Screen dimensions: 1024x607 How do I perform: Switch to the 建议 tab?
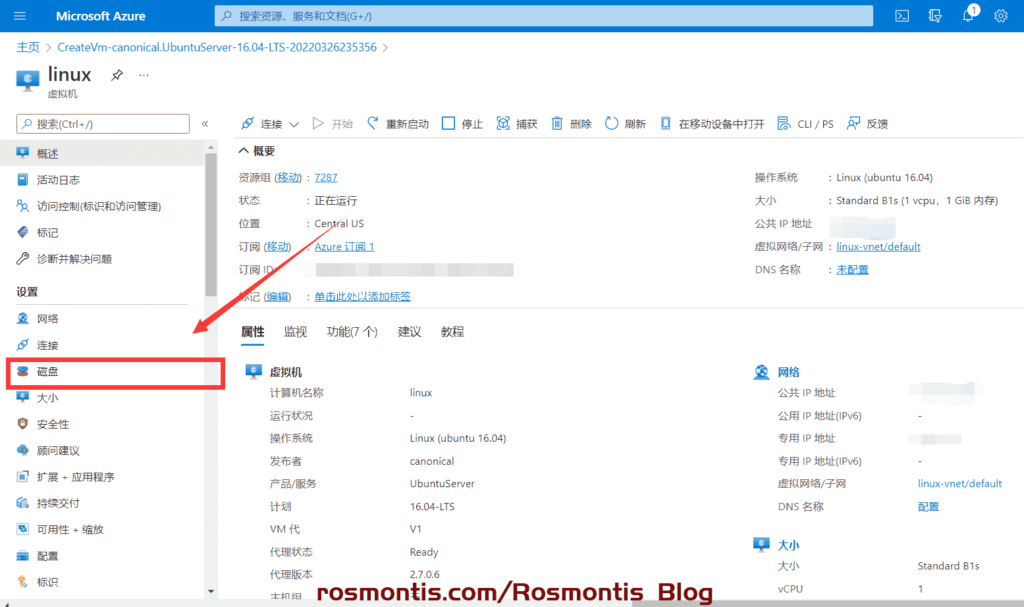[x=409, y=332]
